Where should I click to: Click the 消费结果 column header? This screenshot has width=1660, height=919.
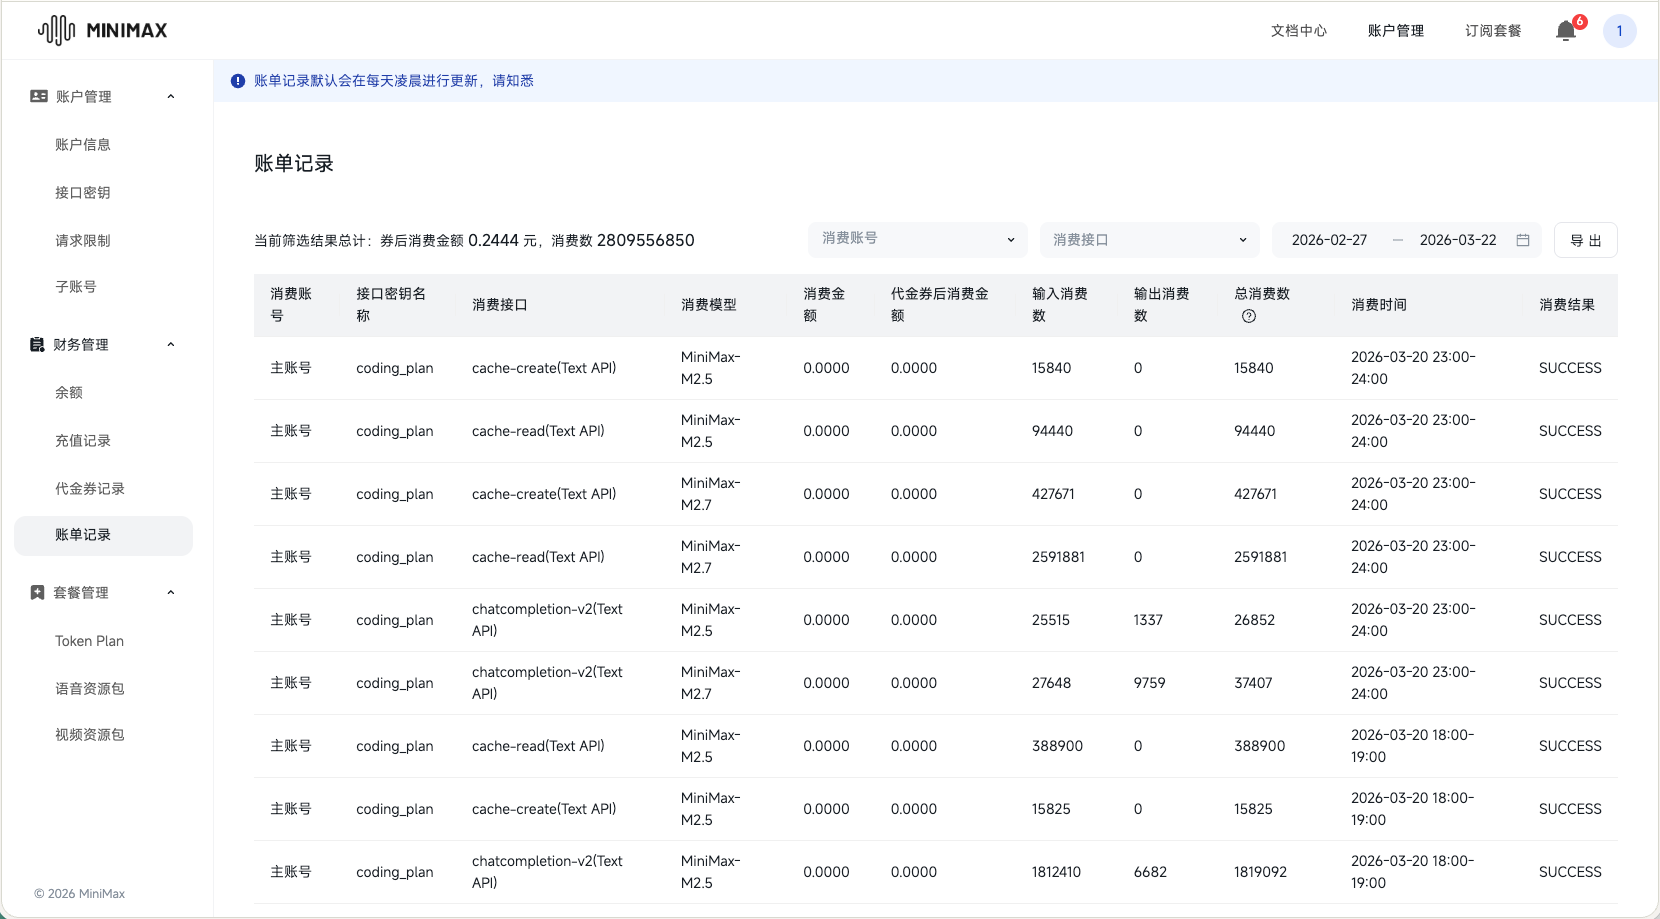[1567, 305]
